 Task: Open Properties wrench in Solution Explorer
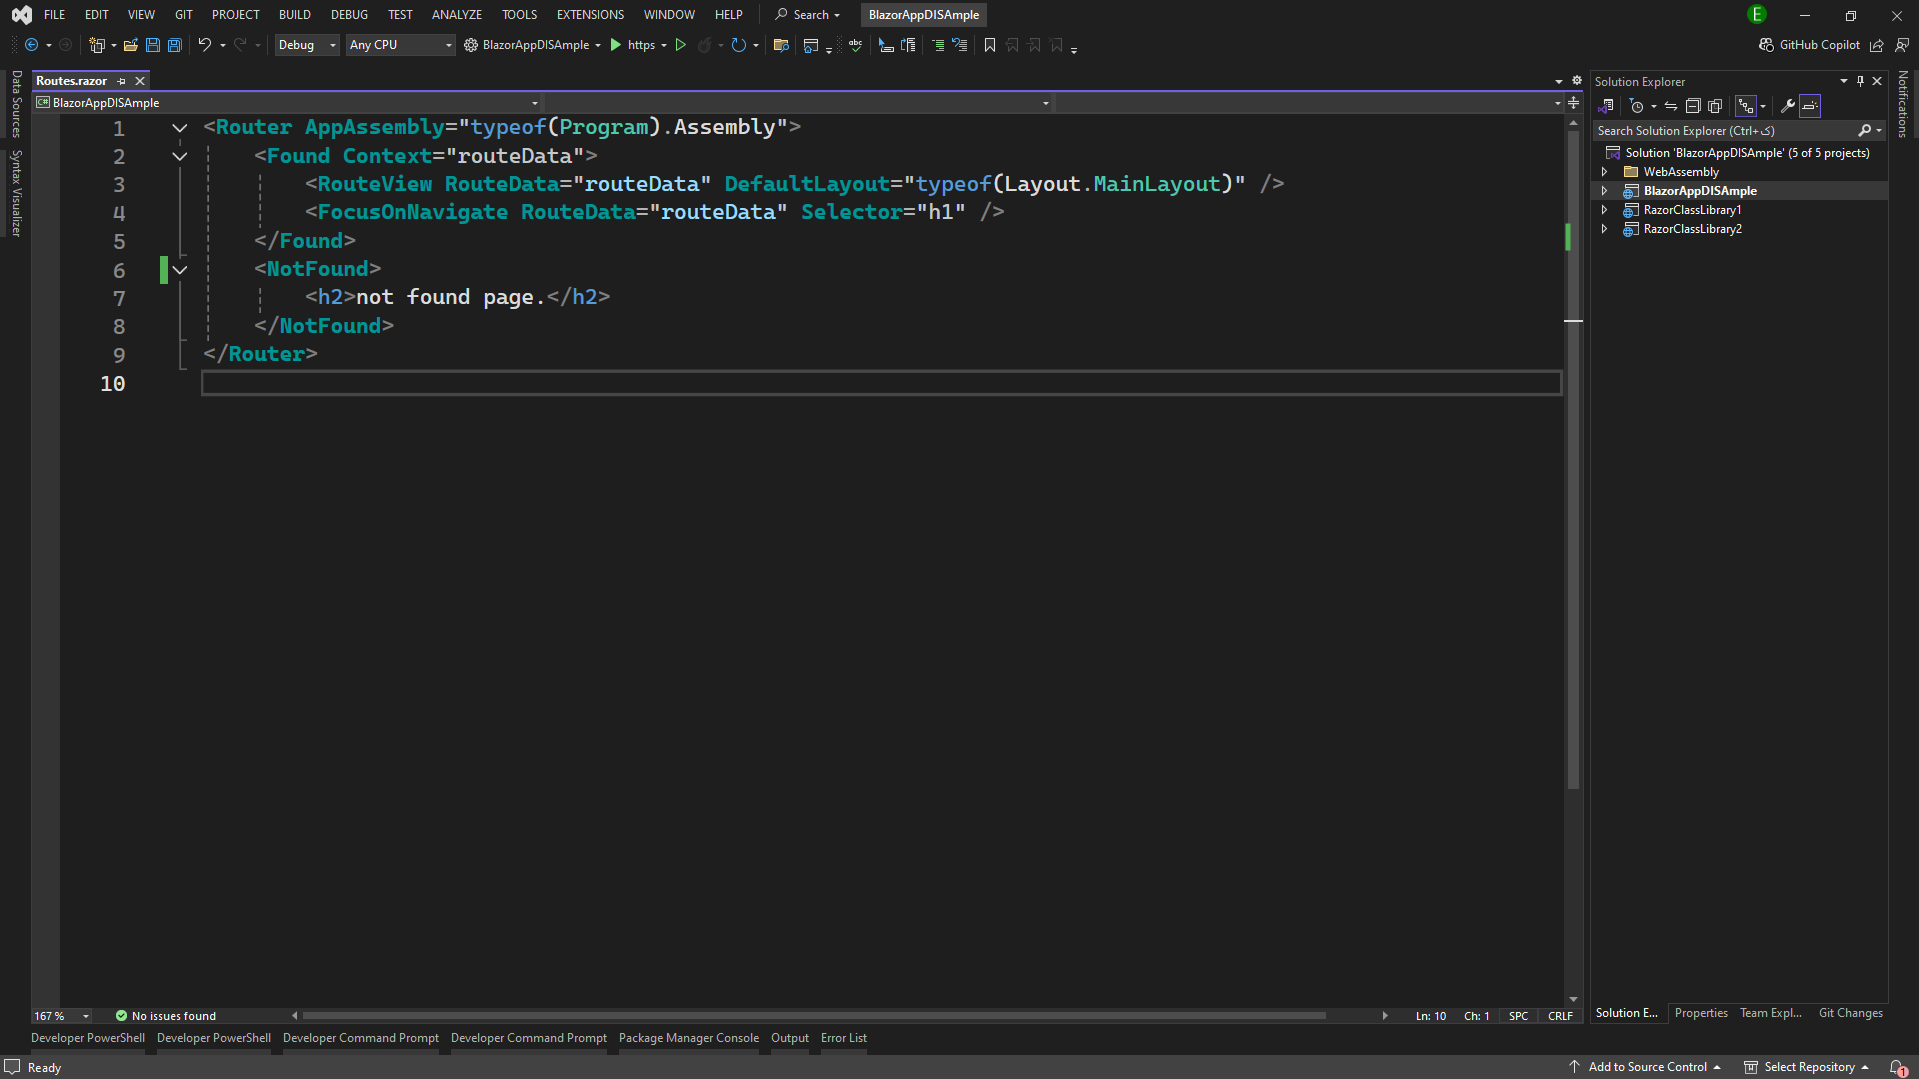click(1788, 106)
